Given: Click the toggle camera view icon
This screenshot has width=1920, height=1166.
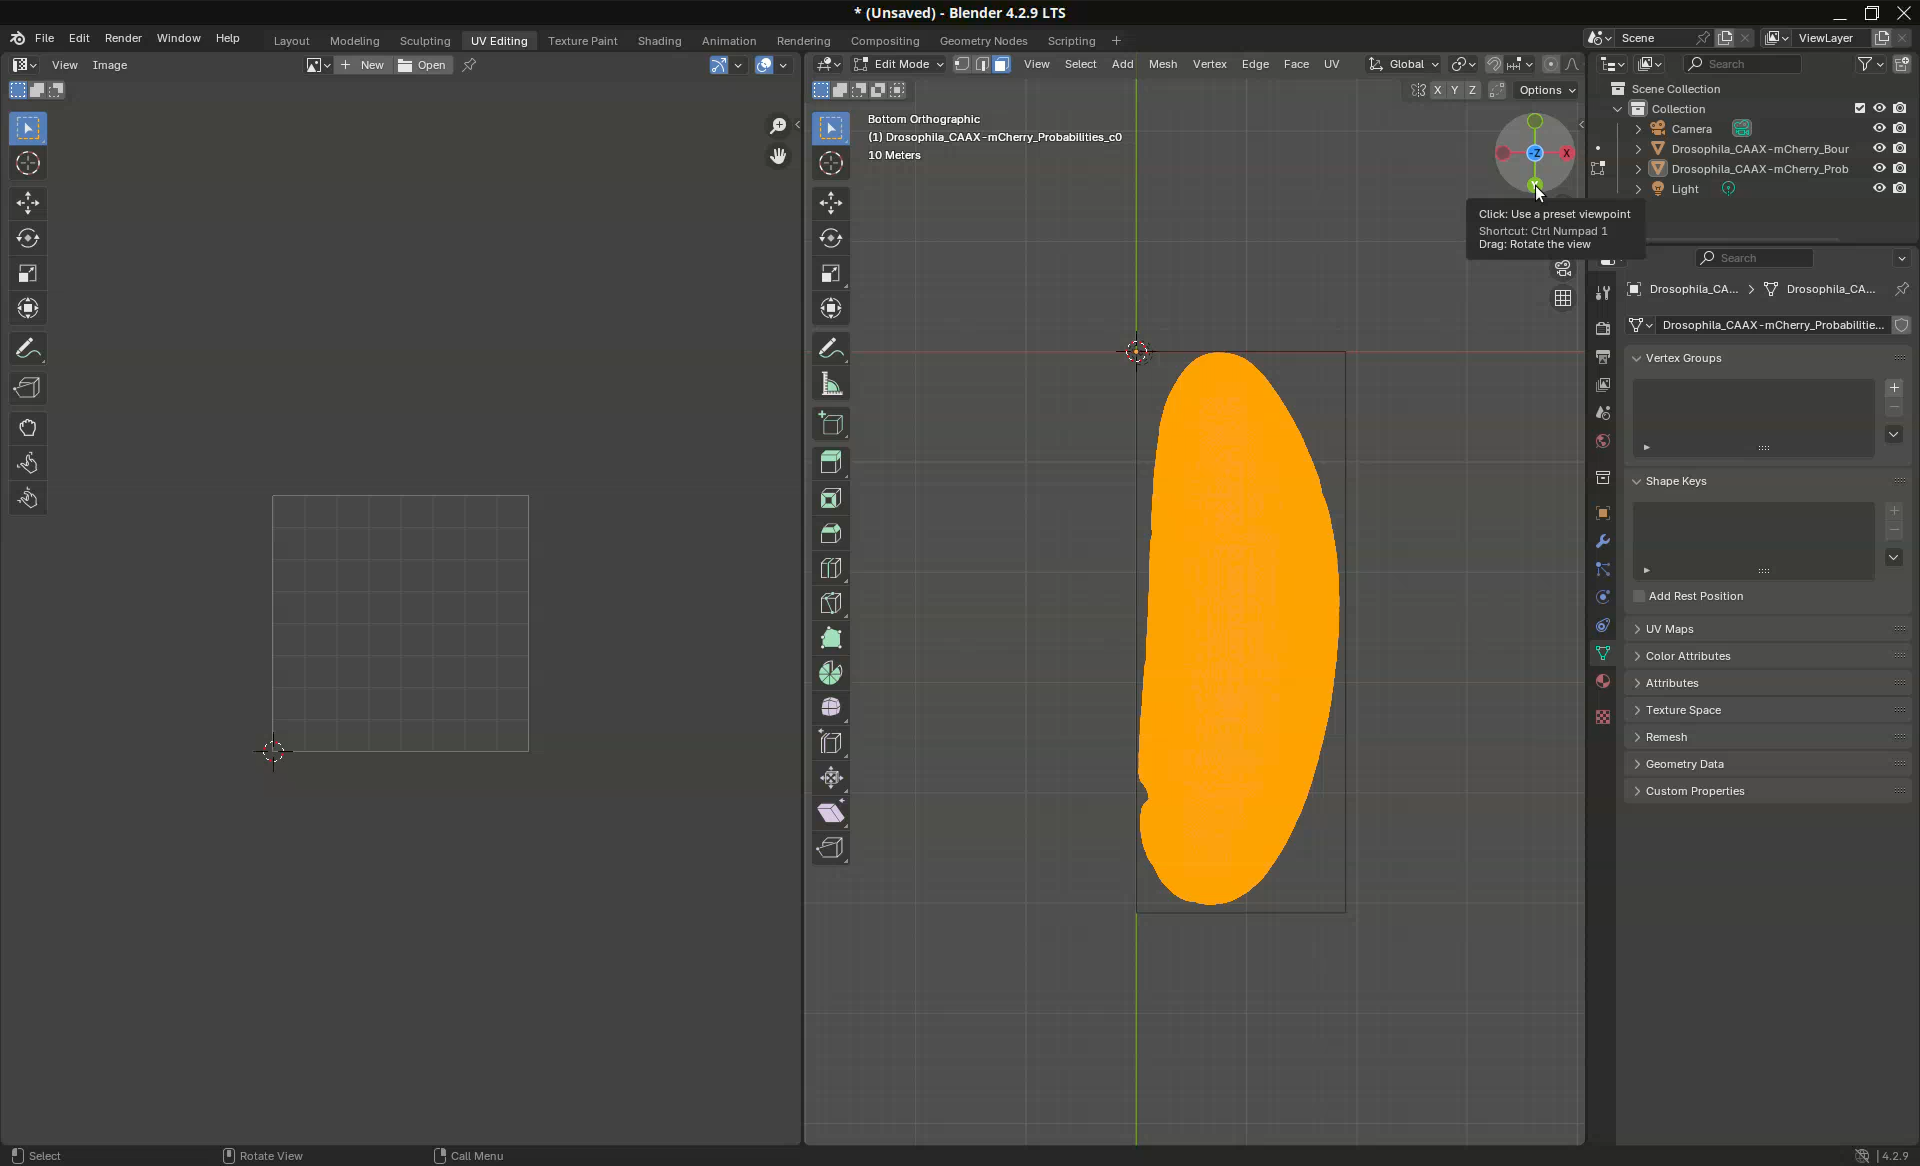Looking at the screenshot, I should (x=1563, y=269).
